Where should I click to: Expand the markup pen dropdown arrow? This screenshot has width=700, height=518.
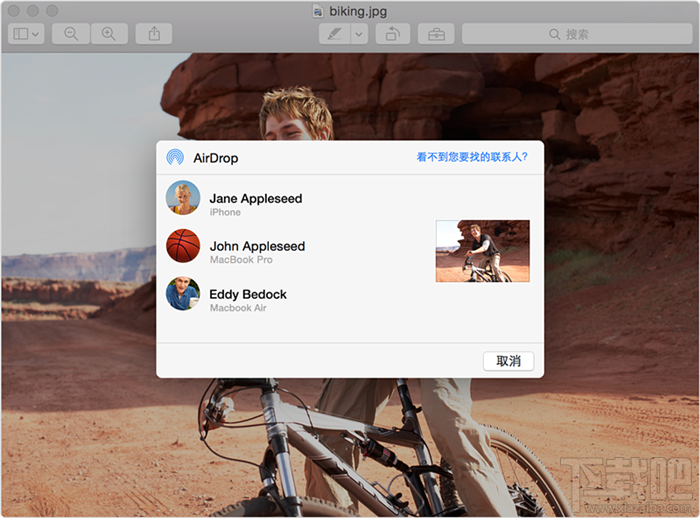tap(359, 34)
